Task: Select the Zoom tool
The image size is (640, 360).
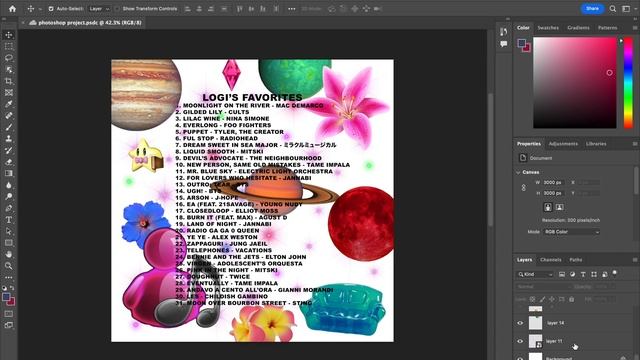Action: point(9,266)
